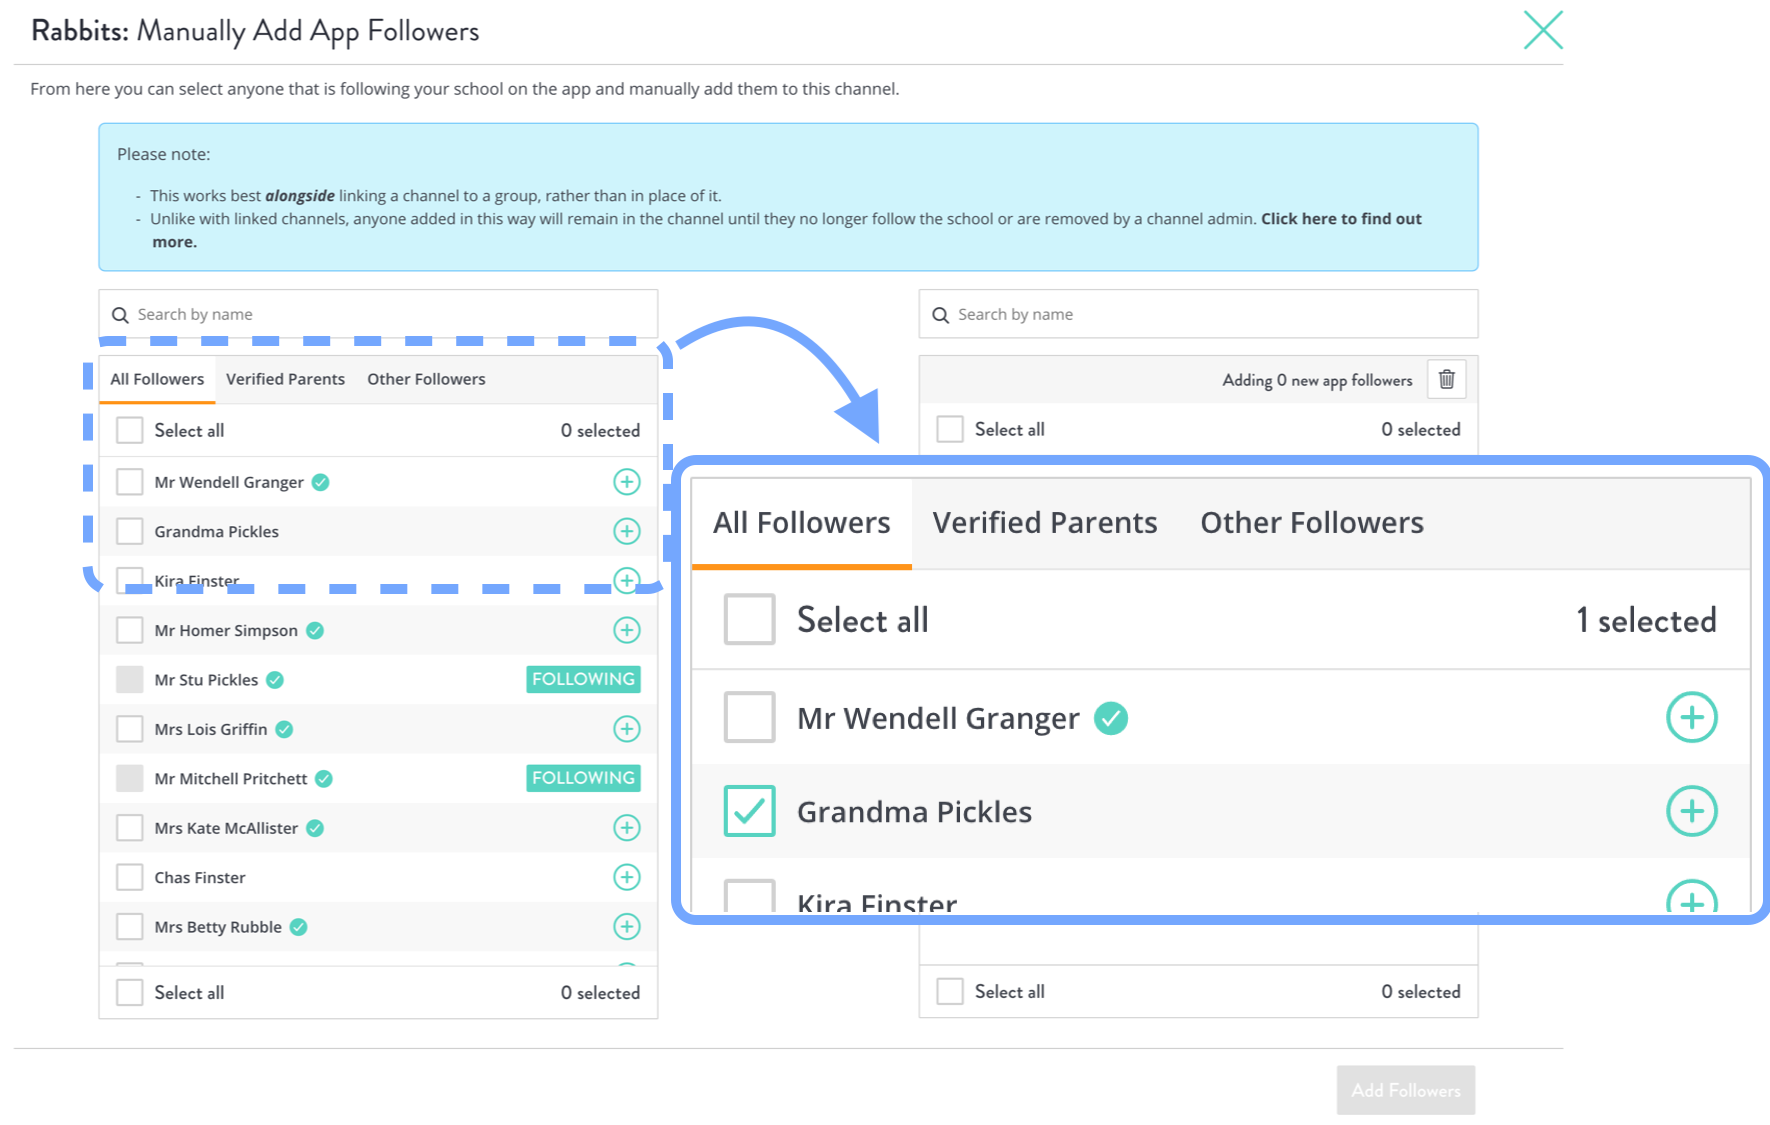Switch to the Verified Parents tab
The width and height of the screenshot is (1770, 1125).
click(x=285, y=379)
